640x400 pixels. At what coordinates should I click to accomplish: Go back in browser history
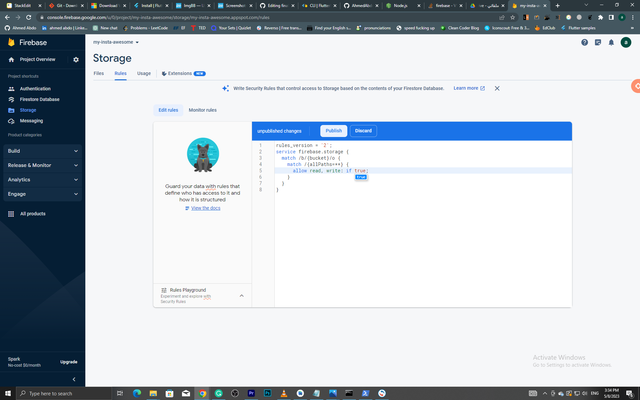click(7, 18)
